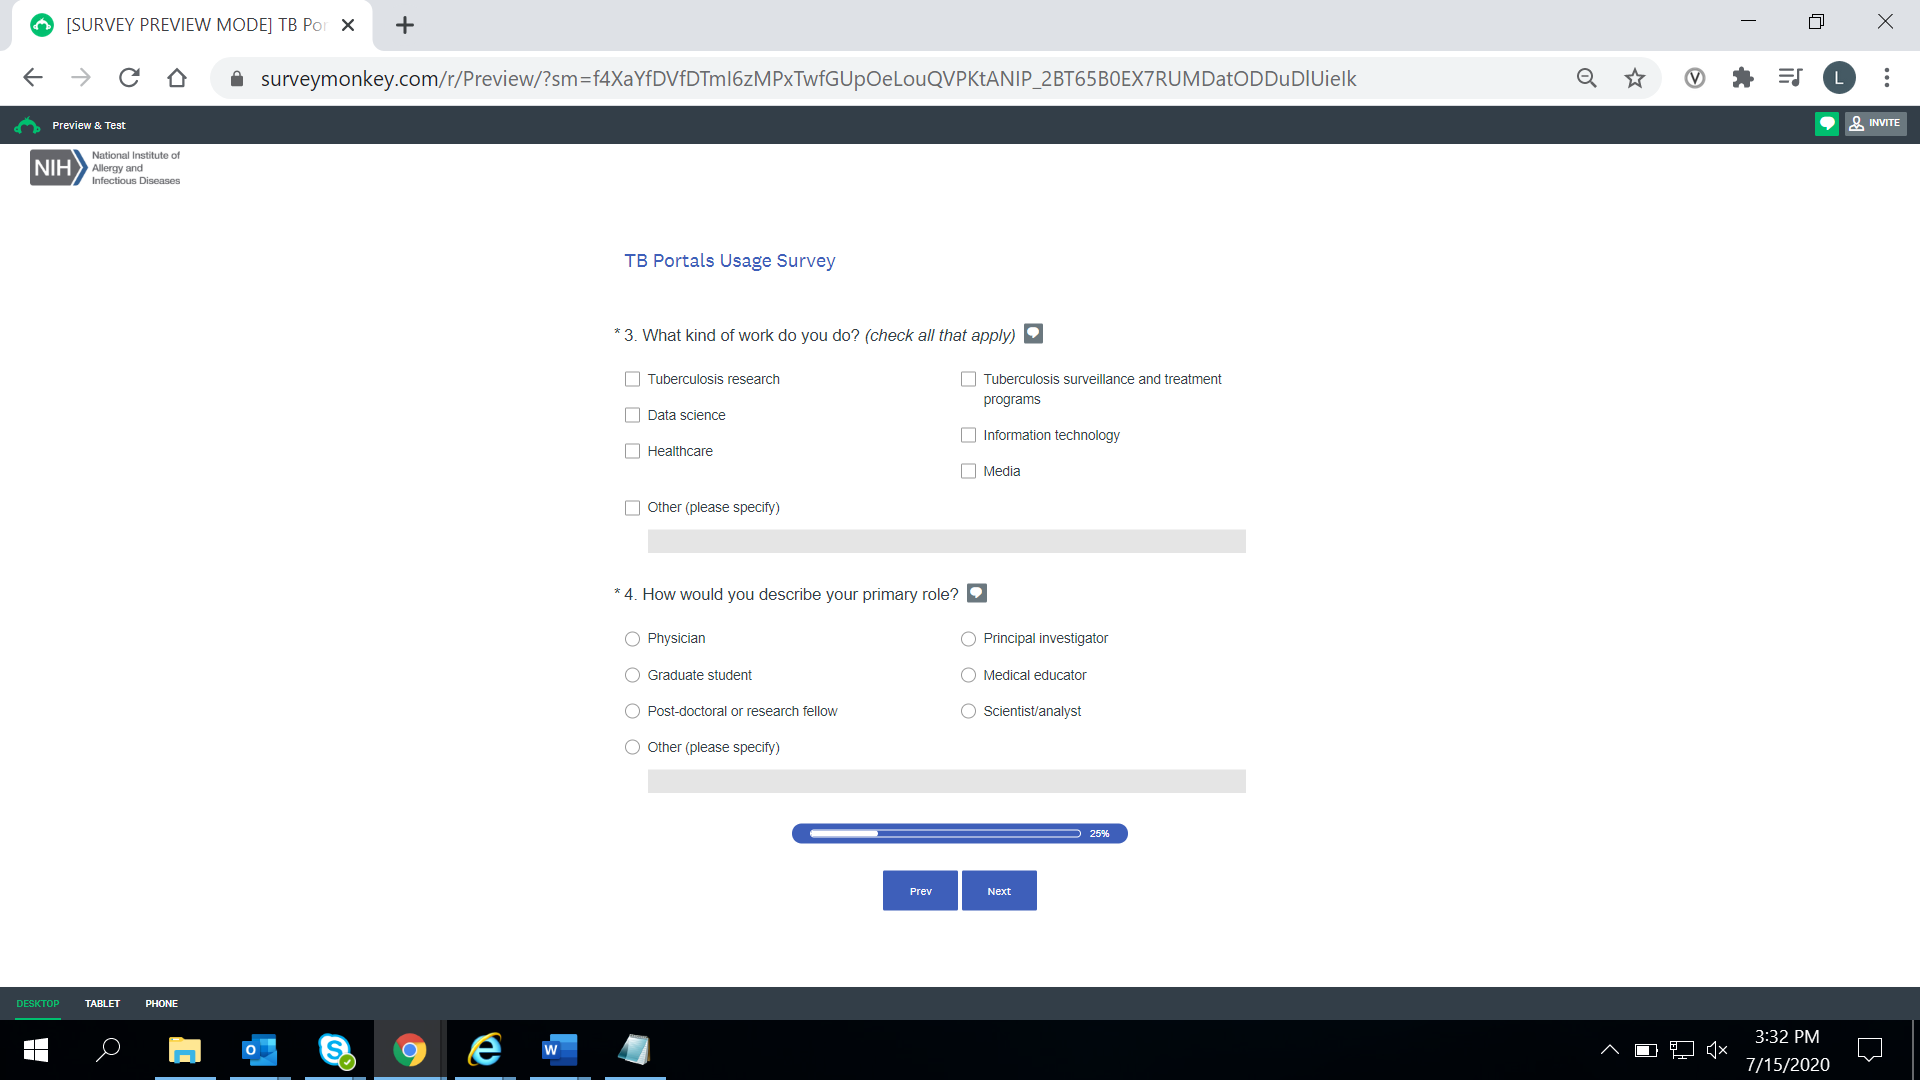Image resolution: width=1920 pixels, height=1080 pixels.
Task: Open the Chrome three-dot menu
Action: click(x=1887, y=78)
